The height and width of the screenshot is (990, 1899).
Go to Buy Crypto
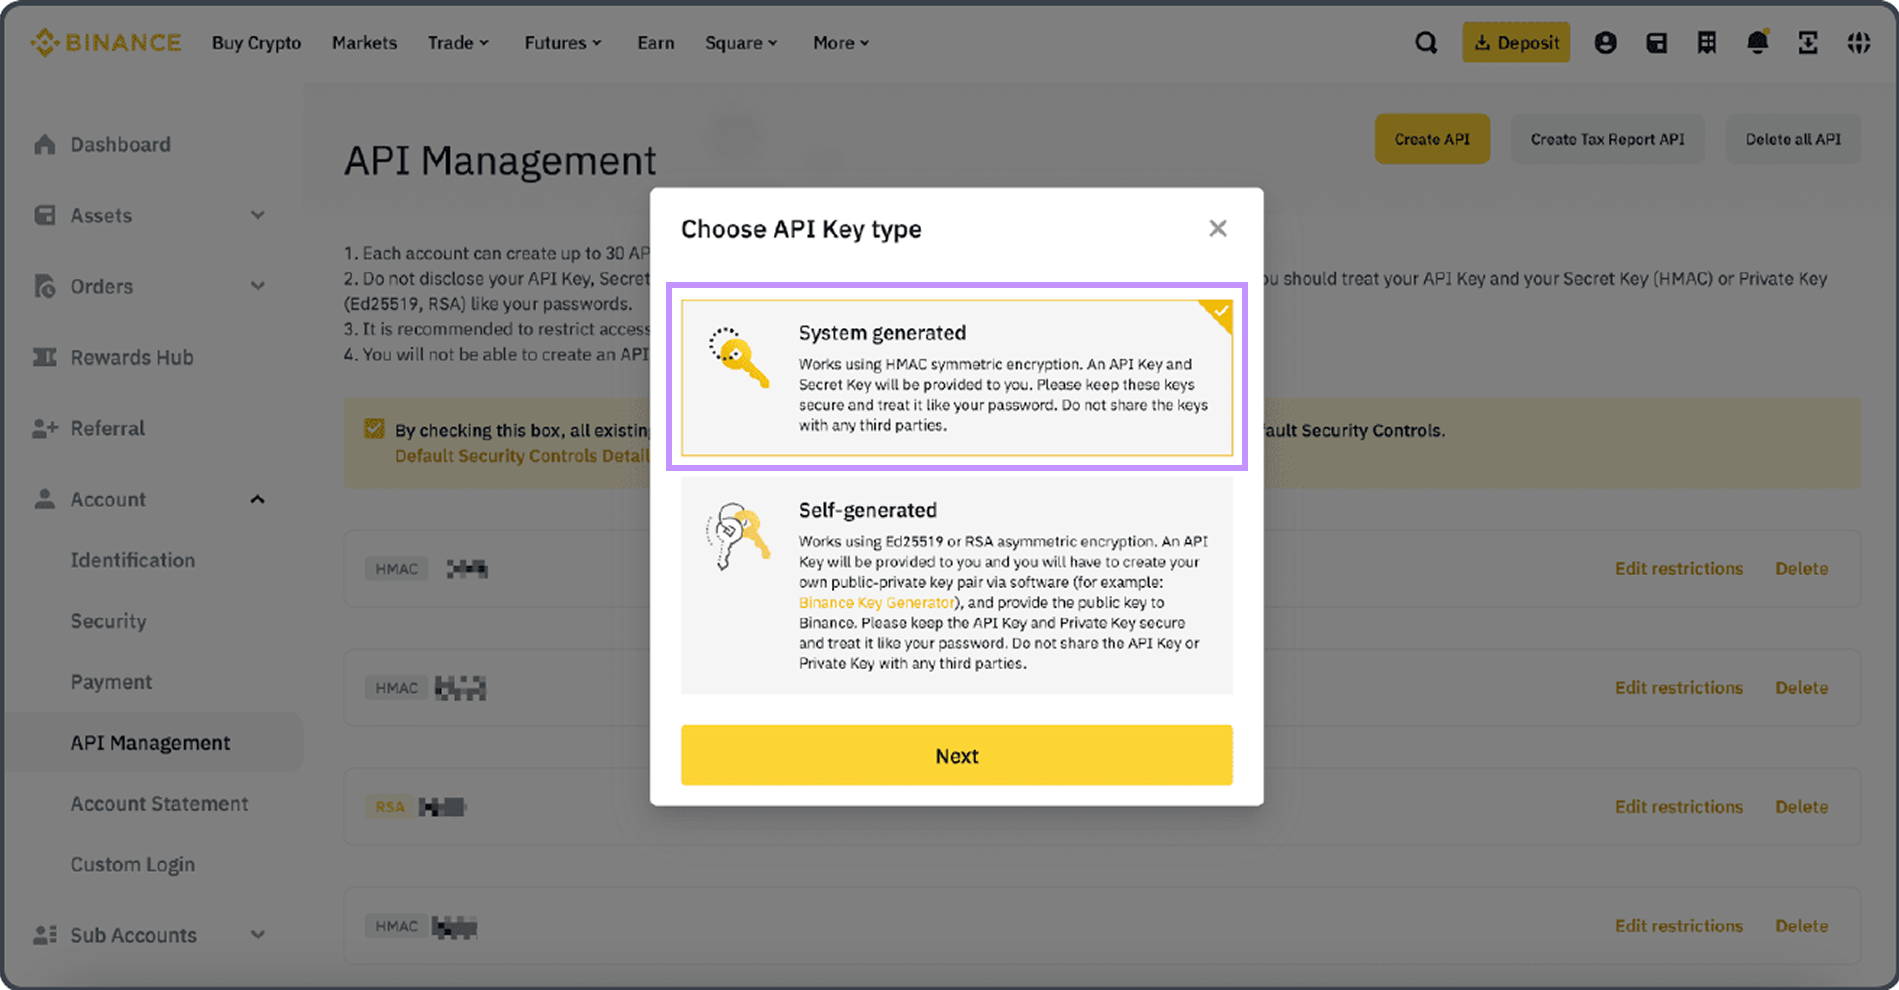[256, 43]
